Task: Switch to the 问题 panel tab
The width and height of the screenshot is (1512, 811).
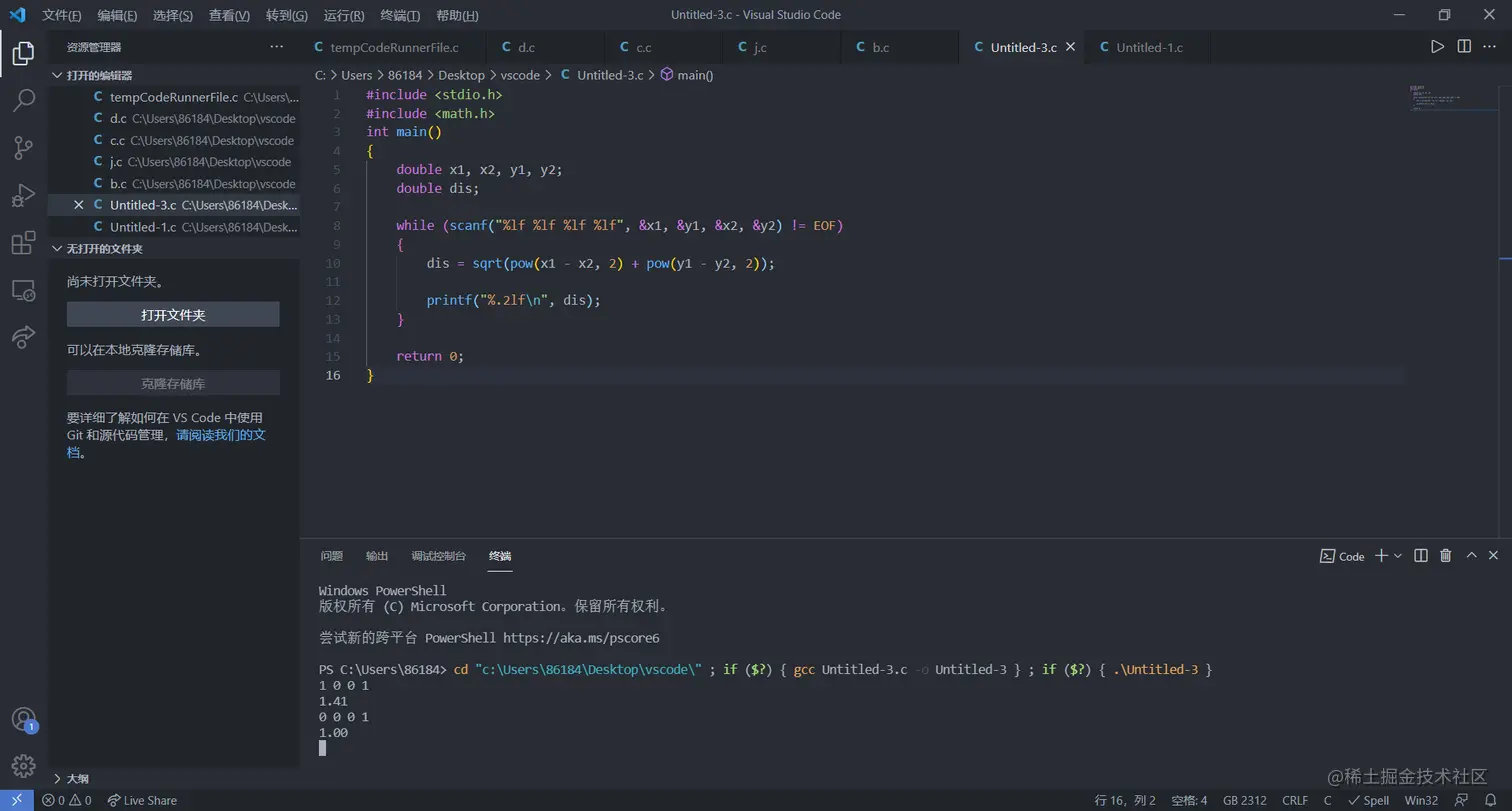Action: point(331,556)
